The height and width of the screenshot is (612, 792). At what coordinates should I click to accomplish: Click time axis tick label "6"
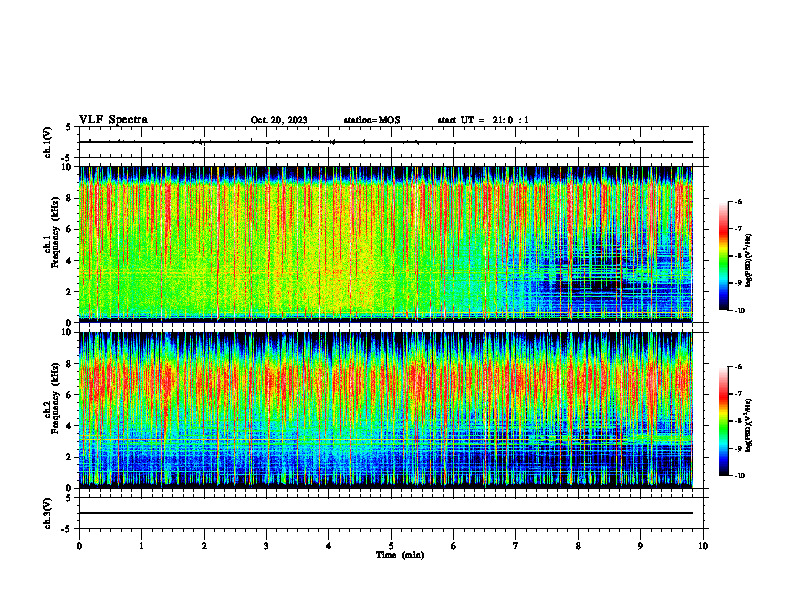pyautogui.click(x=454, y=546)
